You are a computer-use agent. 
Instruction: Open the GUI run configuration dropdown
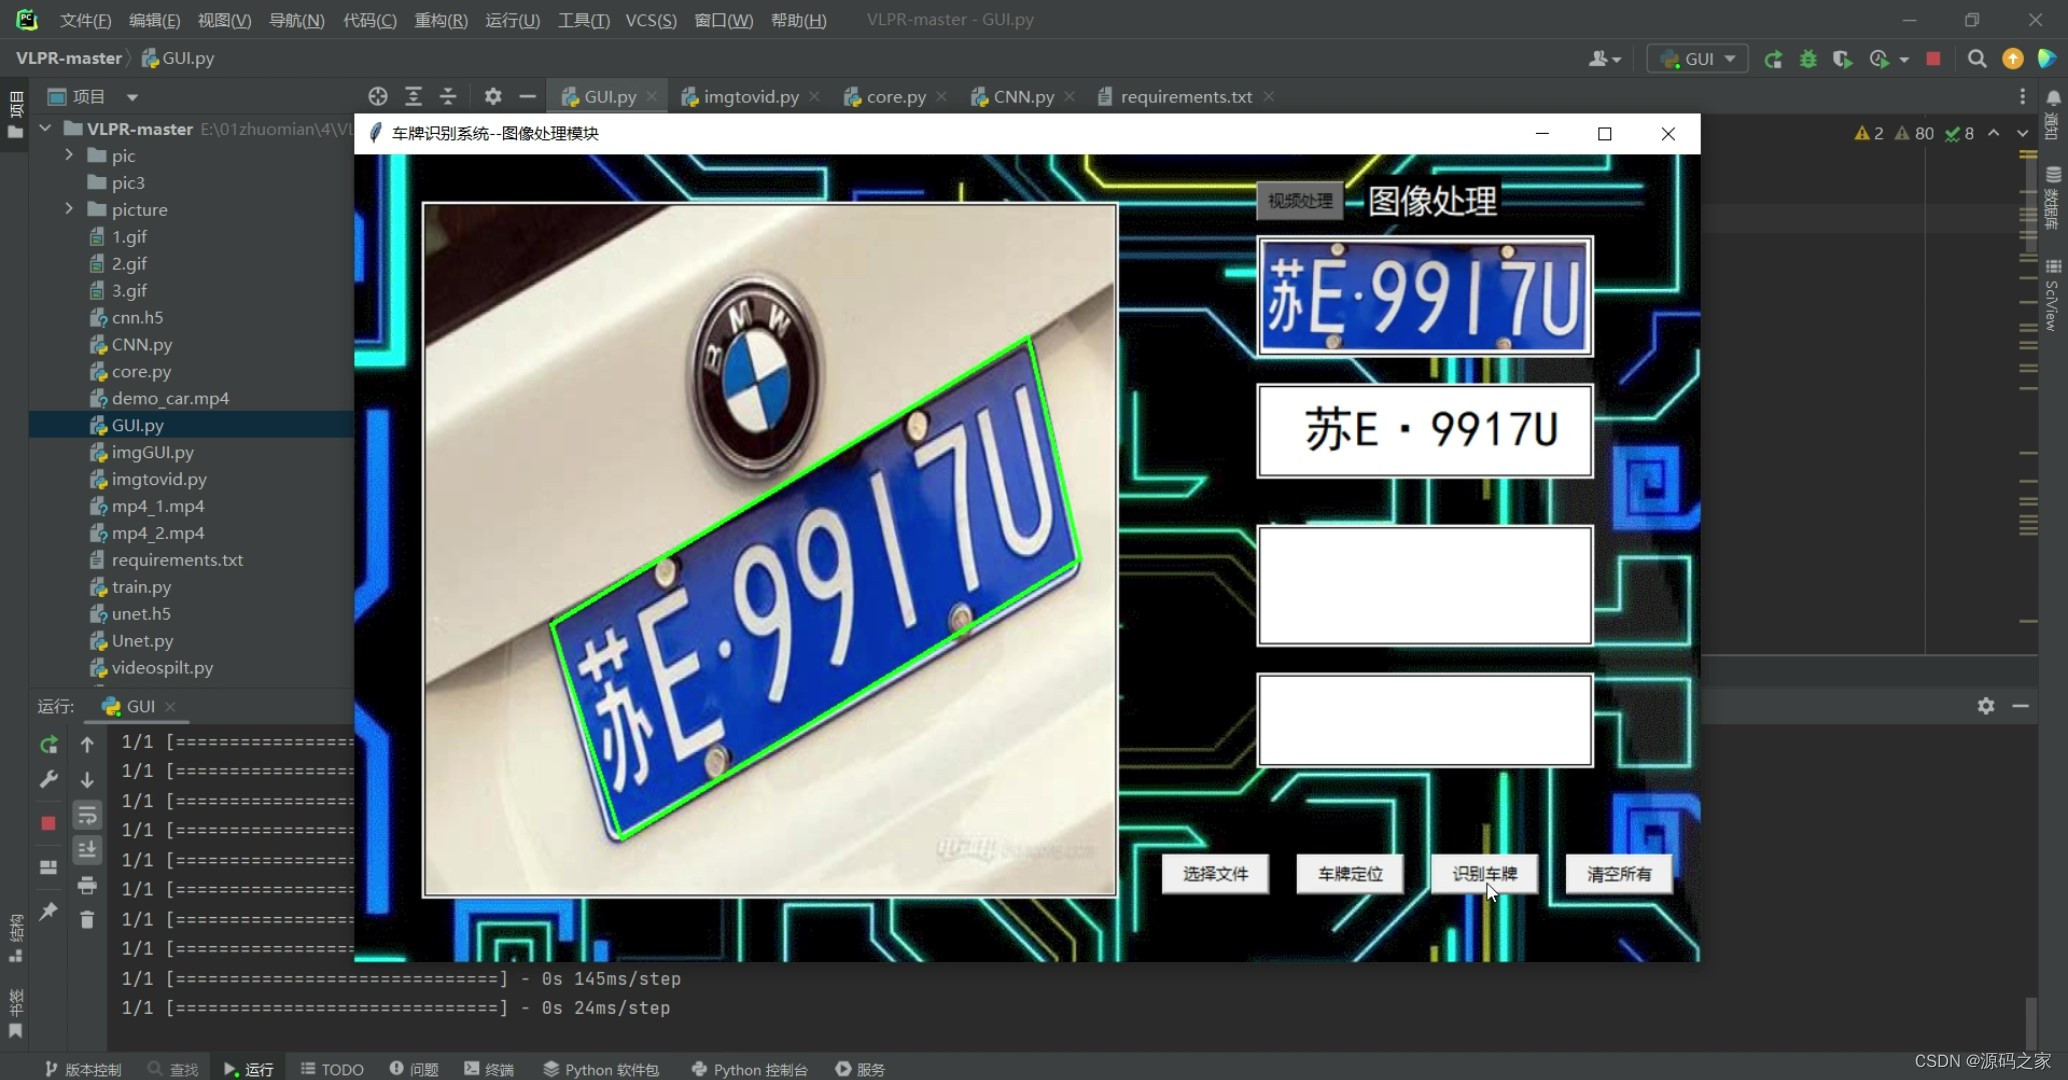tap(1698, 59)
